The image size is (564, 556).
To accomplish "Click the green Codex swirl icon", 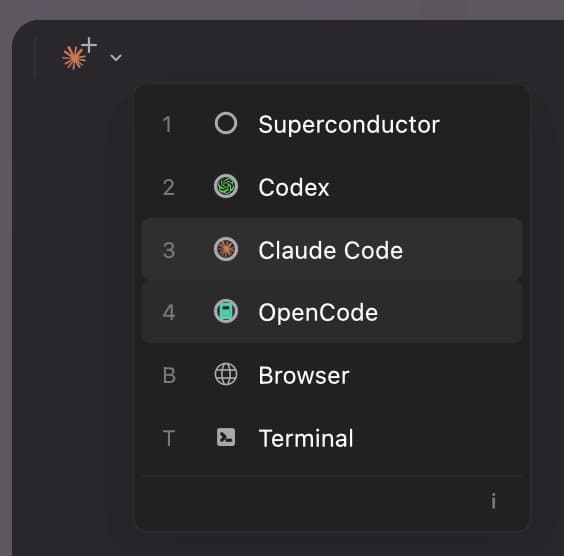I will [226, 186].
